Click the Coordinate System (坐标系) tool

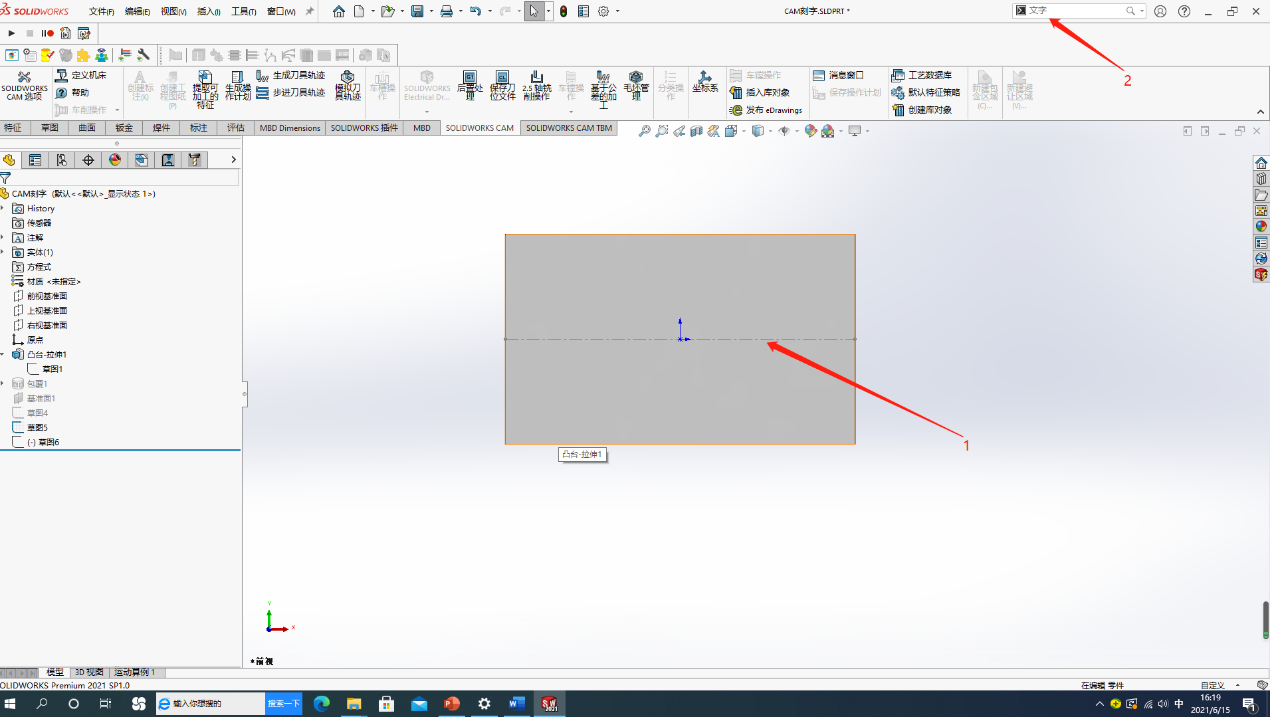pos(706,82)
